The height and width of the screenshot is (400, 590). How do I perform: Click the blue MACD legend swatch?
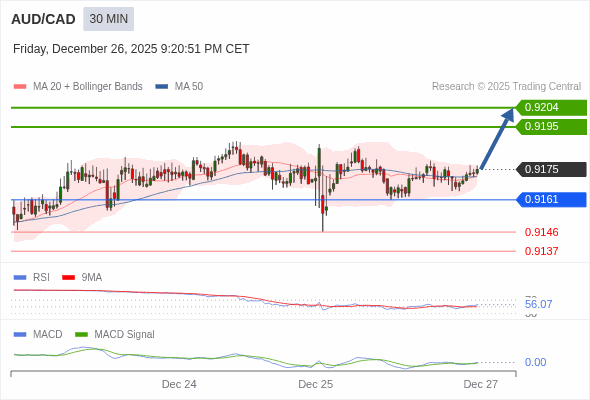[x=20, y=335]
